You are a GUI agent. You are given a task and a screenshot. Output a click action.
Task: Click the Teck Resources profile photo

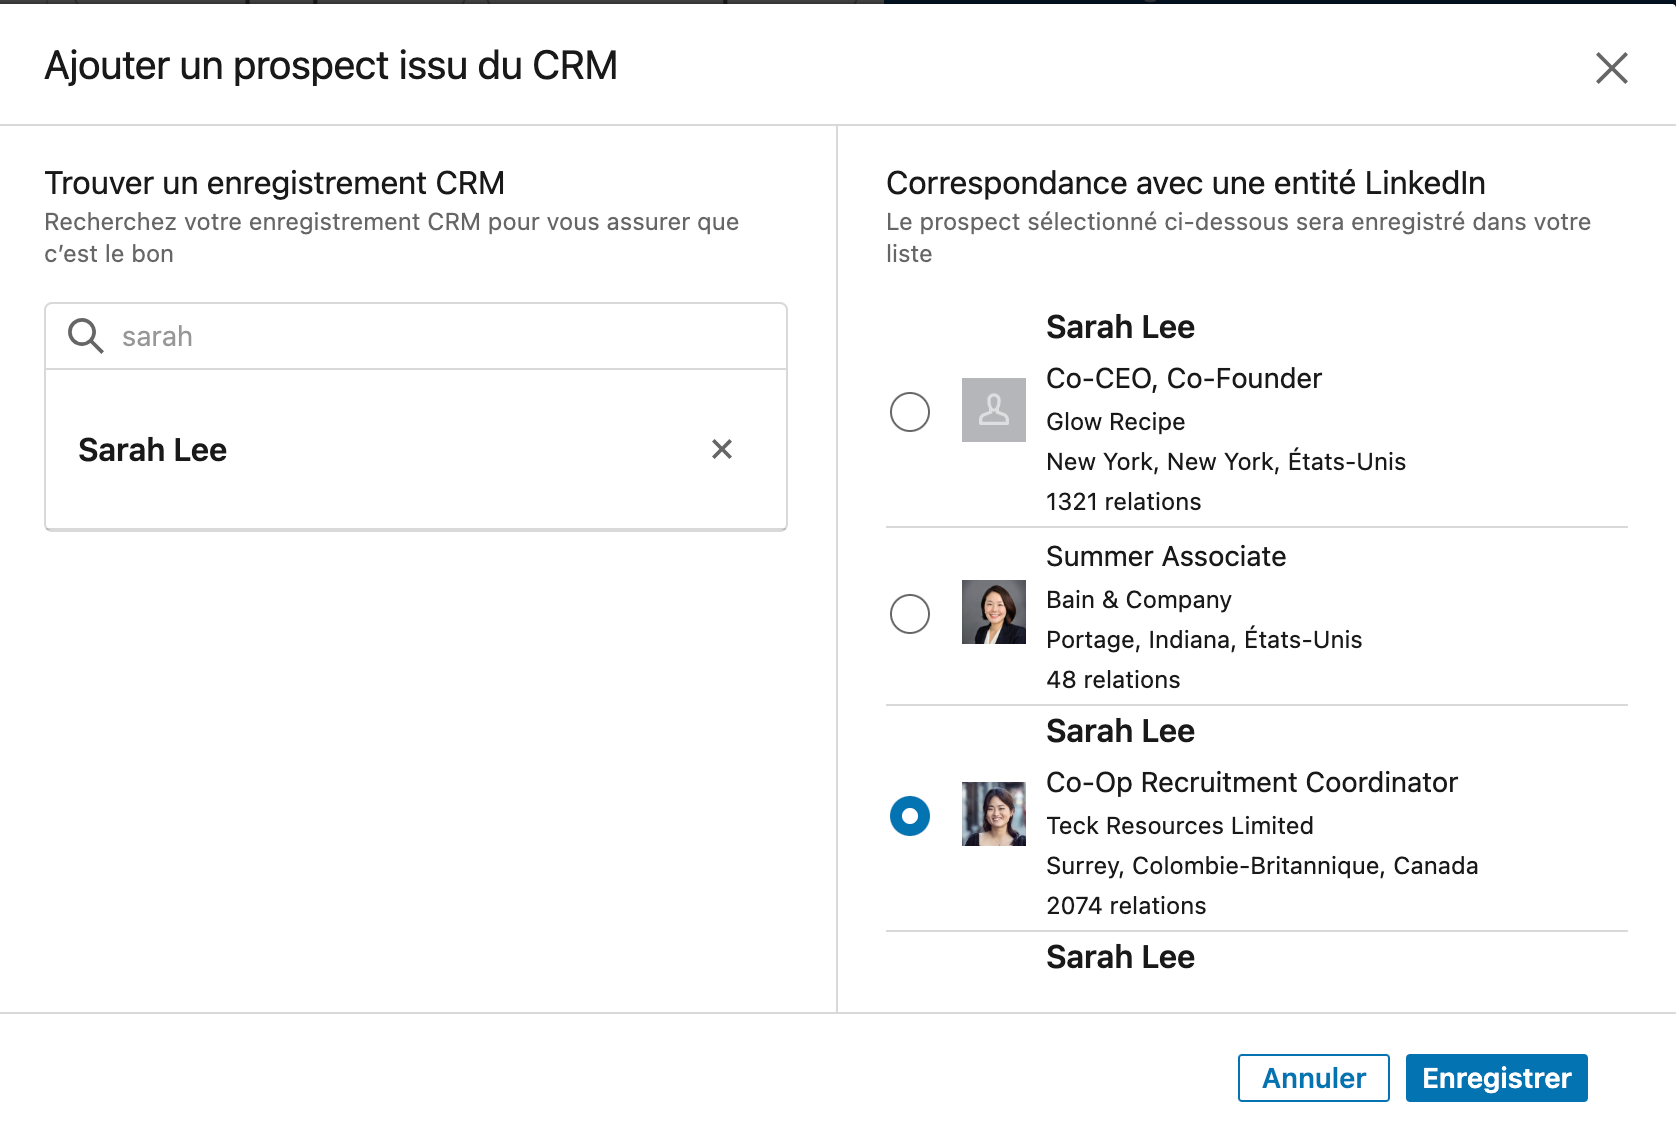(993, 814)
